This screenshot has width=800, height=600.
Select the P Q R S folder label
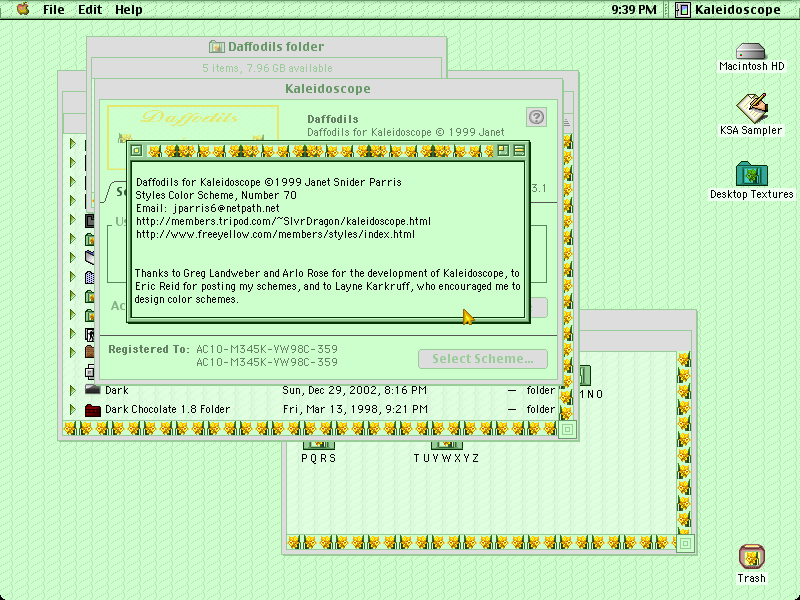coord(318,458)
